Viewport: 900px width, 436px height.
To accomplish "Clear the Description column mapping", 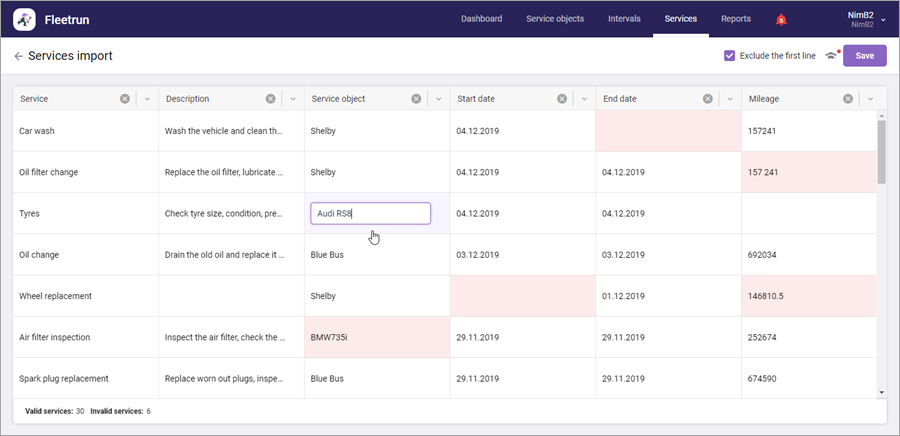I will (271, 99).
